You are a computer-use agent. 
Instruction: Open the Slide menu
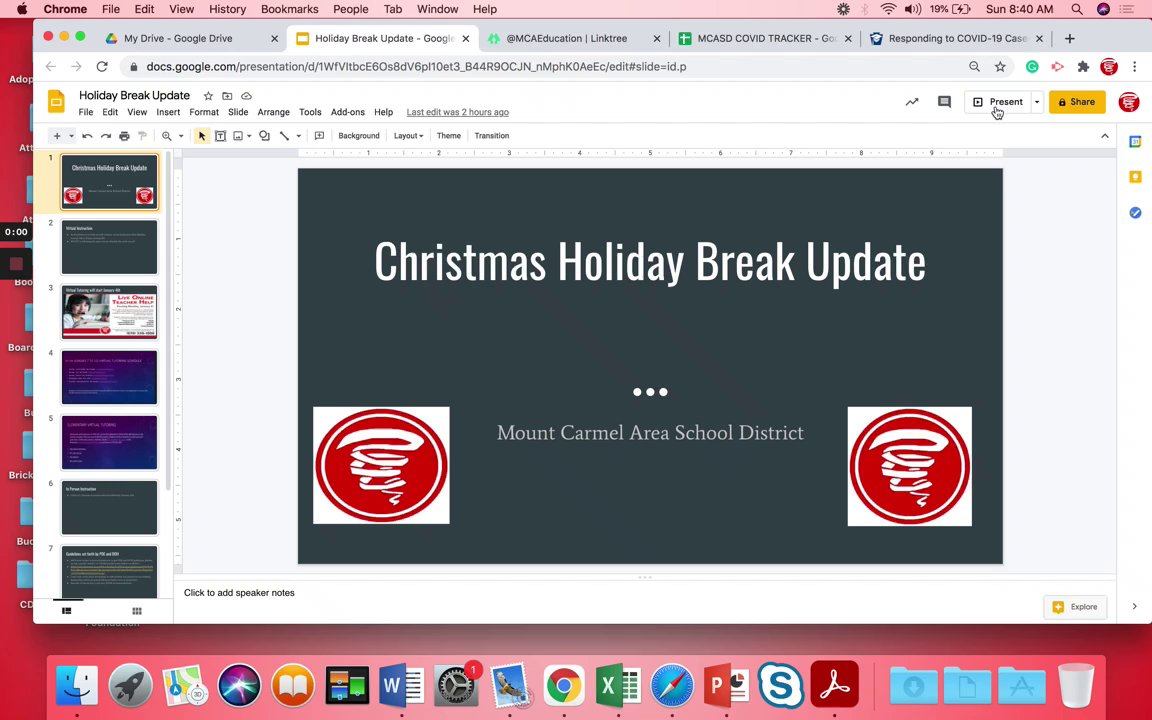click(238, 112)
